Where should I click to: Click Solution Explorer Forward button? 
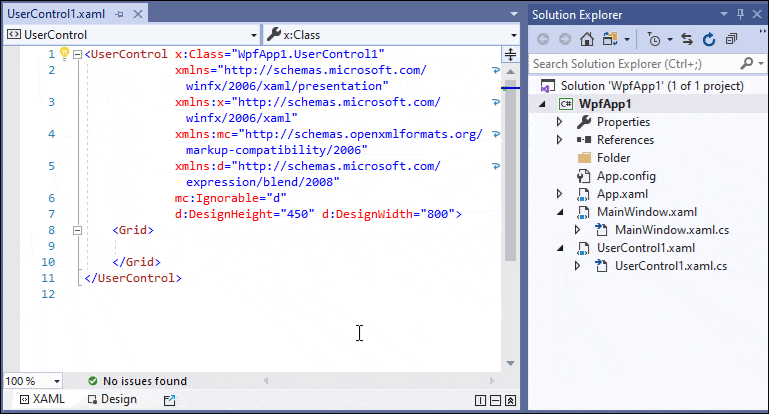click(x=565, y=39)
